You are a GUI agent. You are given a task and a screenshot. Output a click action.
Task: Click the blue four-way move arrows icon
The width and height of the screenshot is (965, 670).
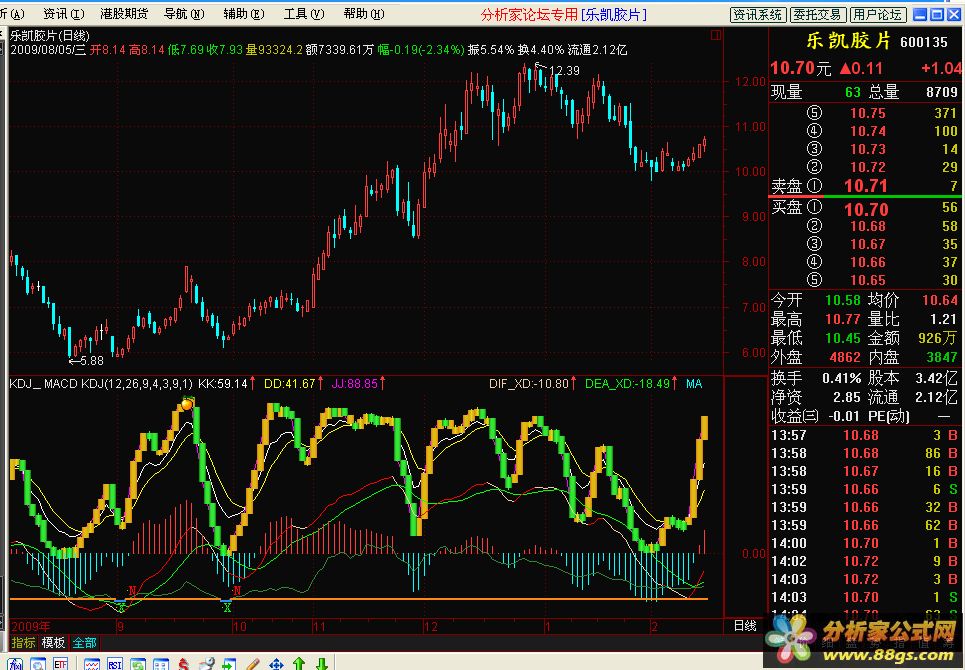tap(276, 664)
